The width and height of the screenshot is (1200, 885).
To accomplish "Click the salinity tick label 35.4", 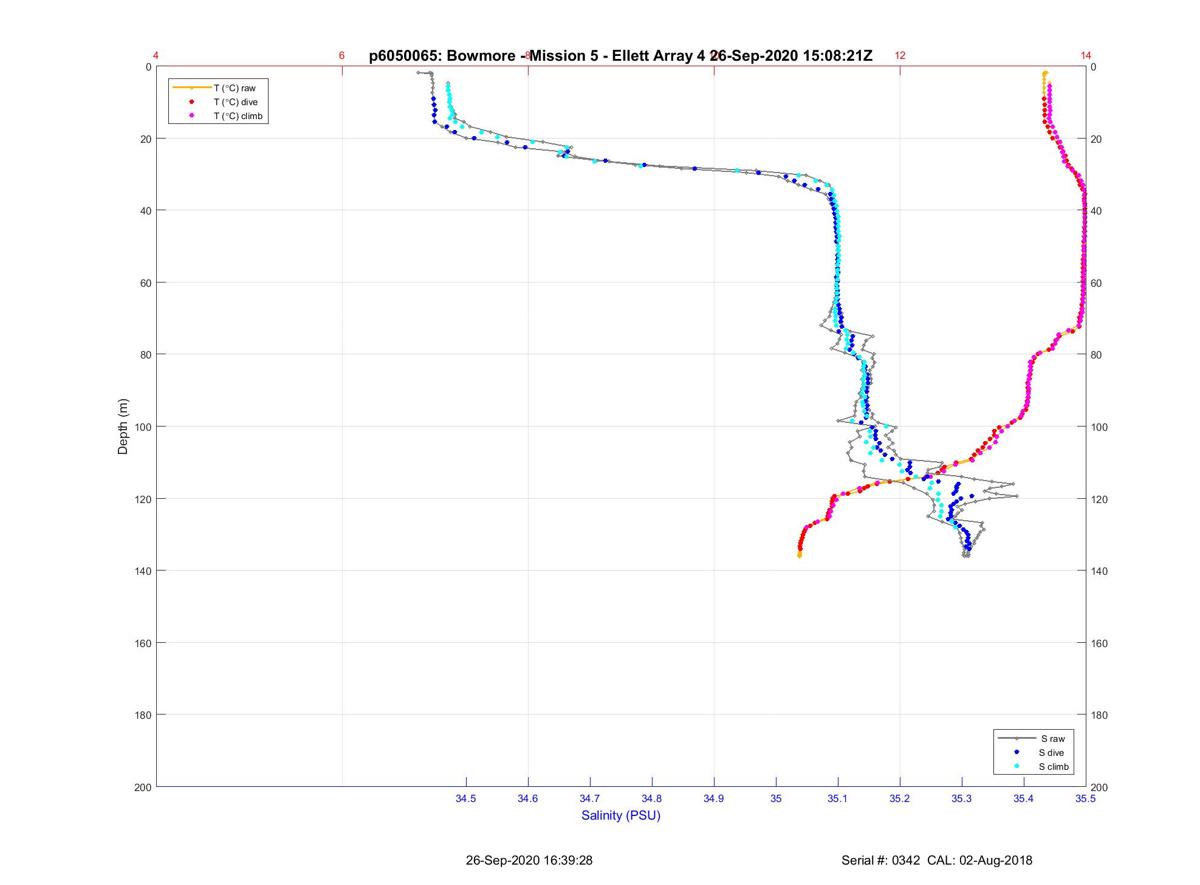I will pyautogui.click(x=1024, y=798).
